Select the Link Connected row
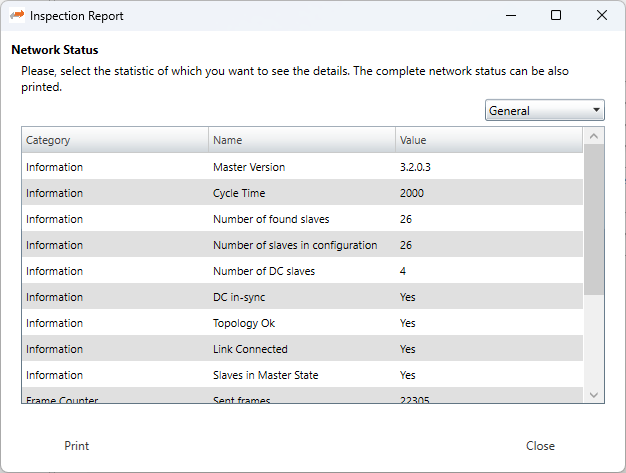The height and width of the screenshot is (473, 626). [250, 349]
